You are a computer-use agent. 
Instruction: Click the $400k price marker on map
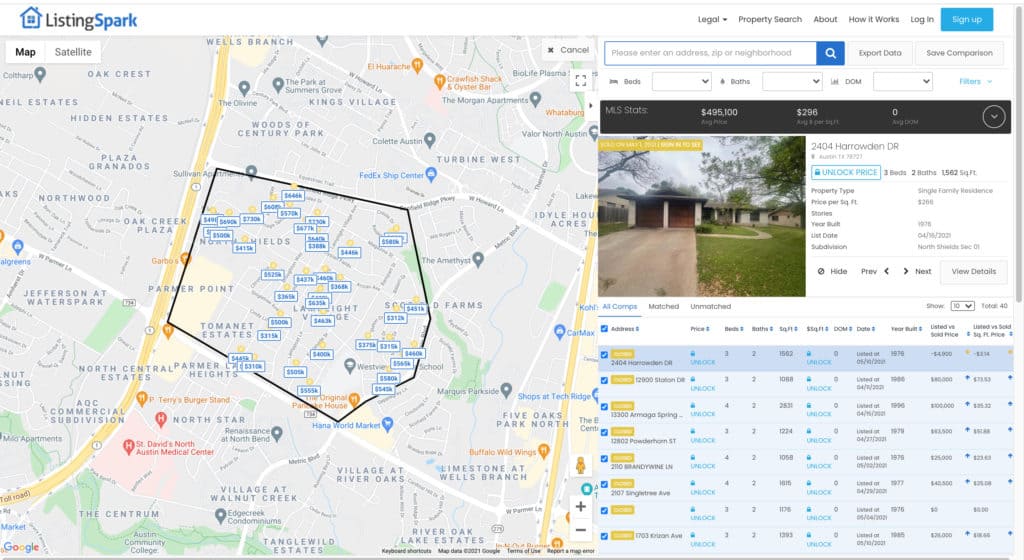[x=321, y=354]
